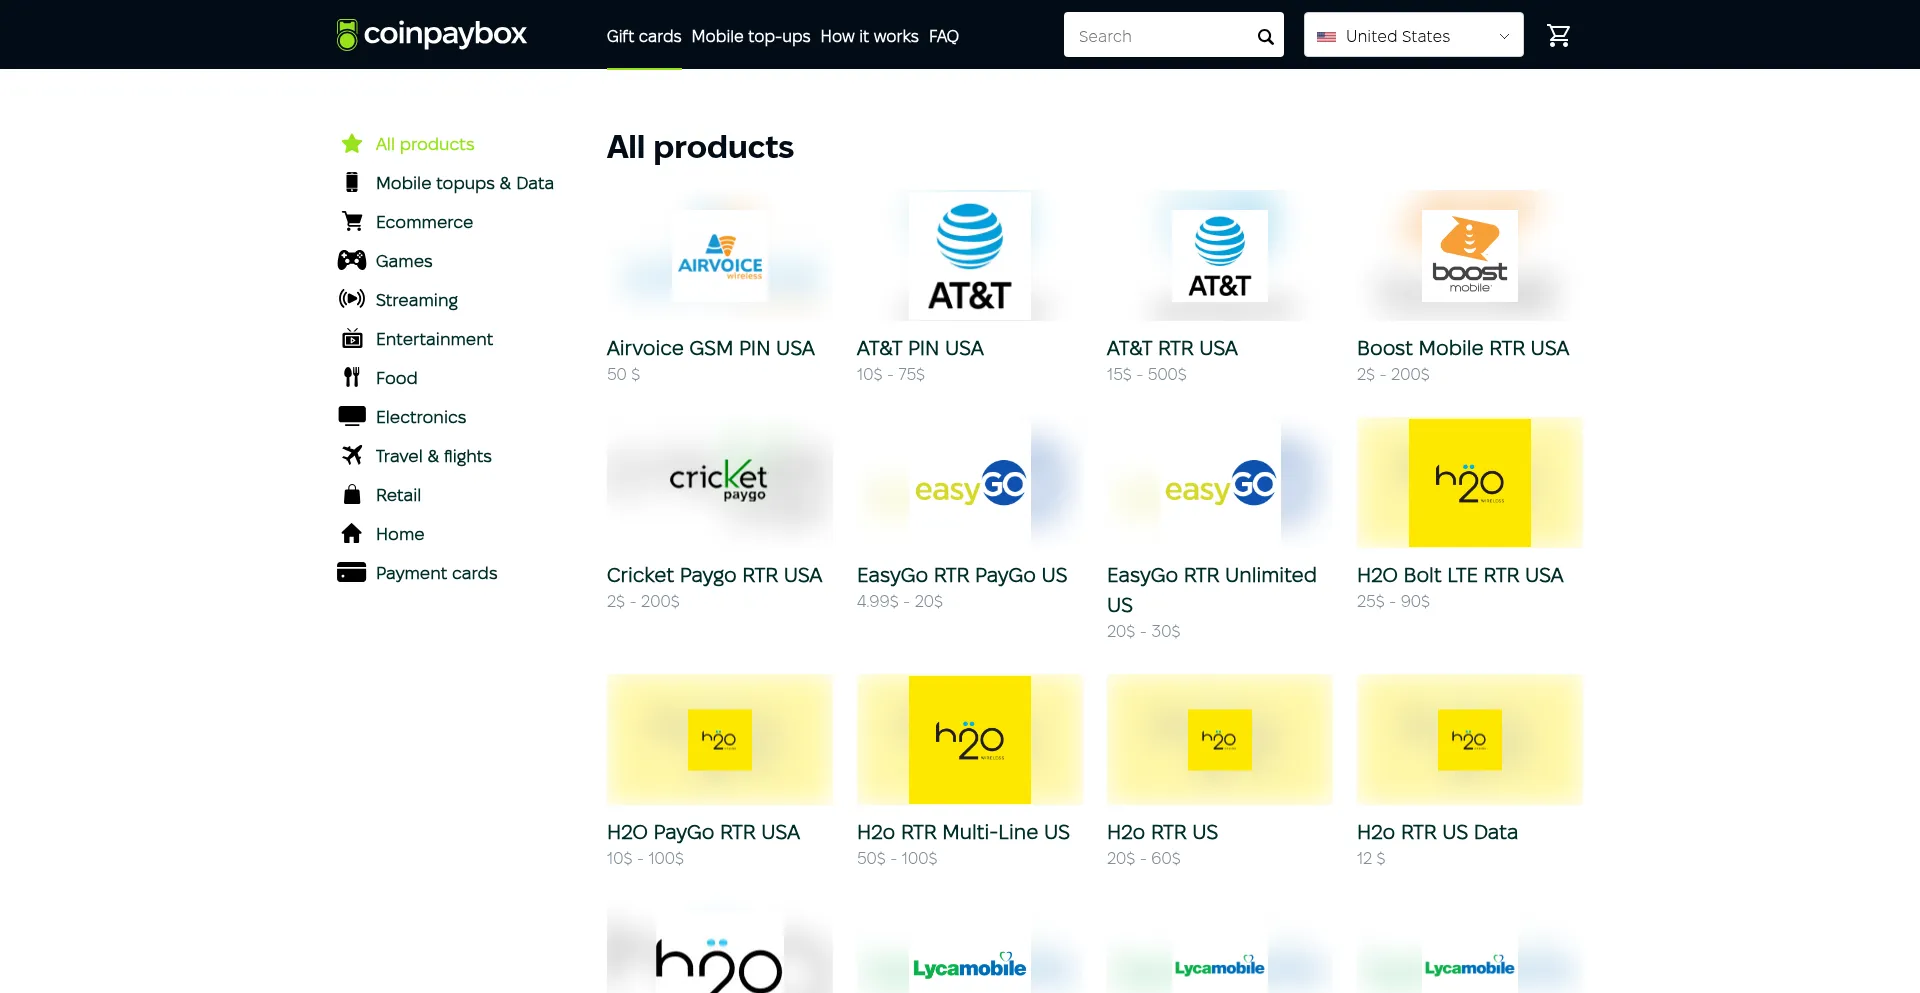Select the Entertainment category
This screenshot has height=993, width=1920.
[x=434, y=339]
